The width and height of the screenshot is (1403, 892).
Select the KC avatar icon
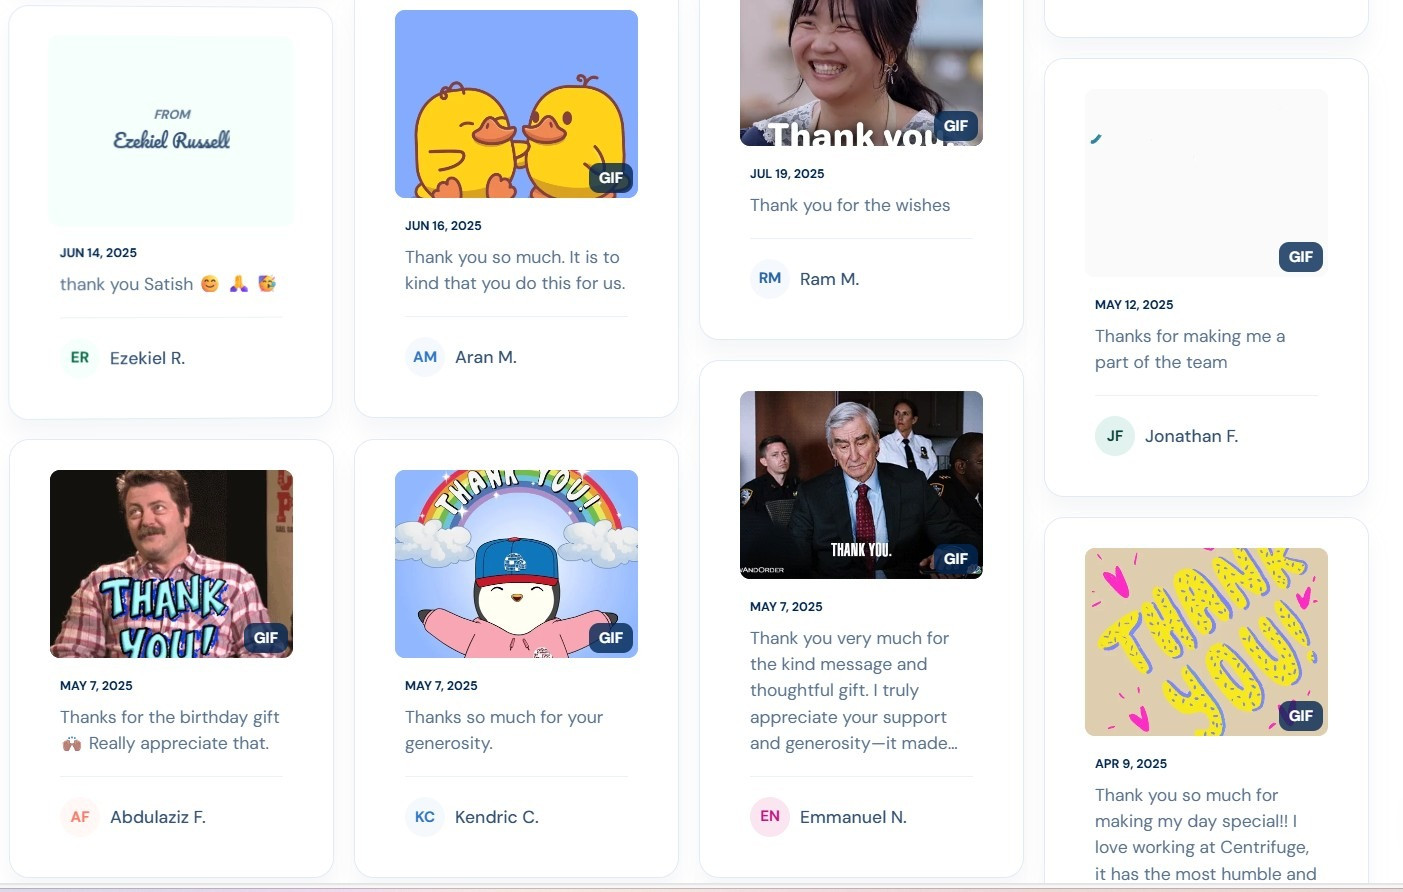(425, 817)
